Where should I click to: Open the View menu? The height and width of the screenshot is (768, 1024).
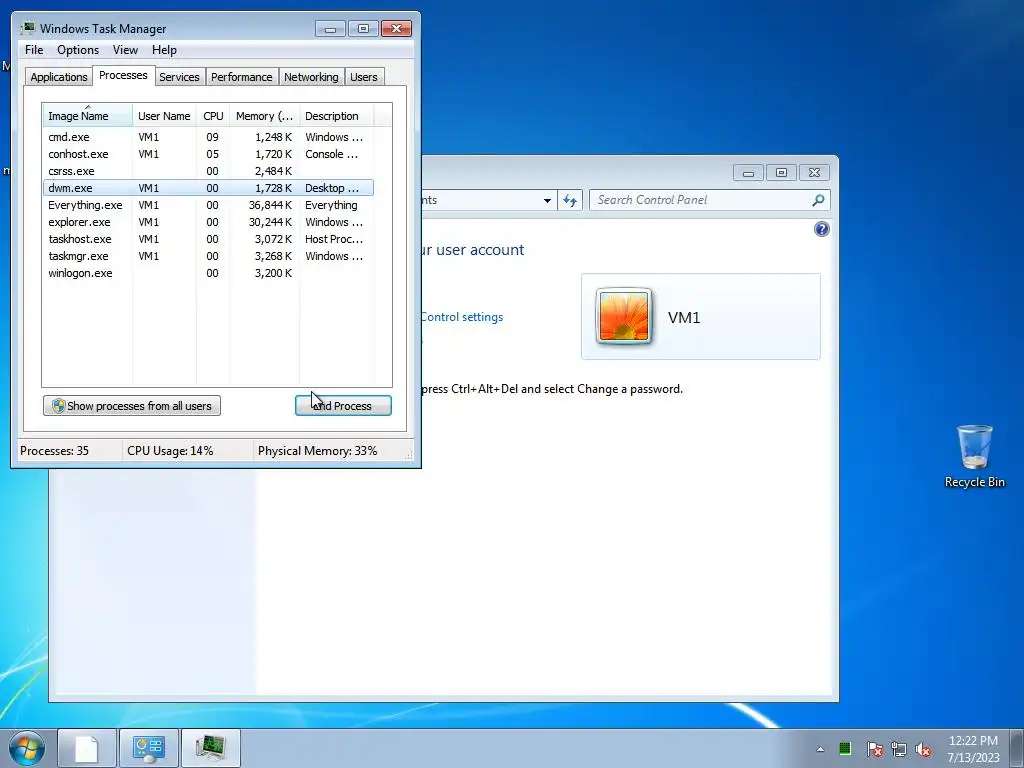[125, 50]
